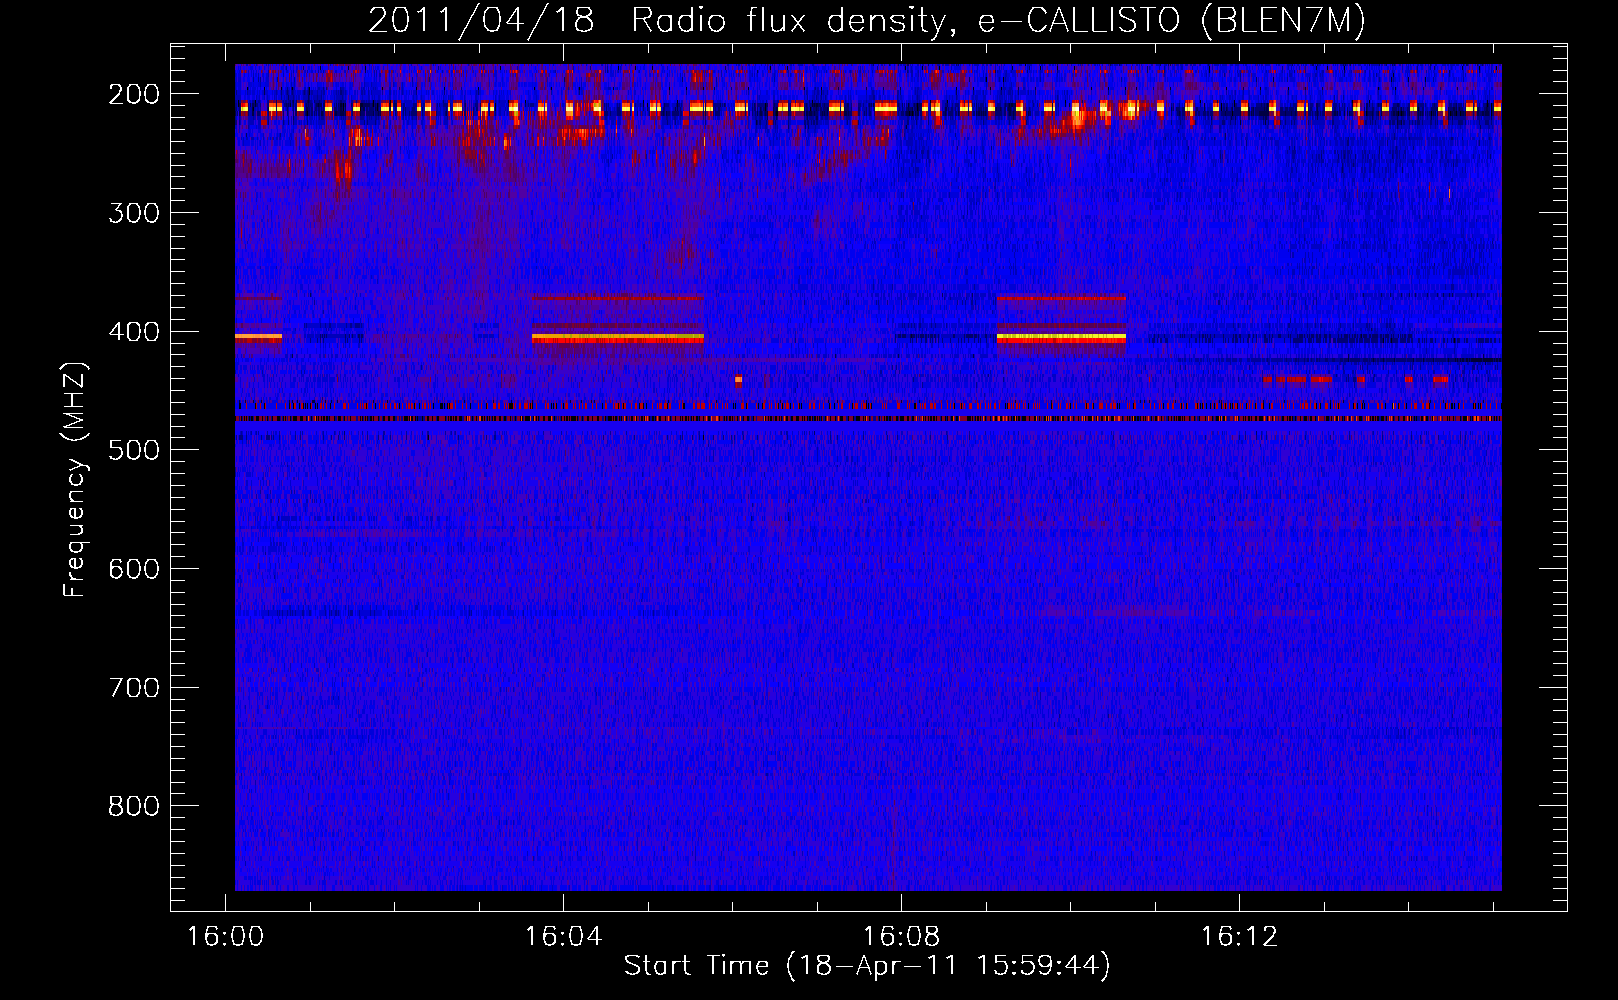Click the 400 frequency tick label

[134, 332]
